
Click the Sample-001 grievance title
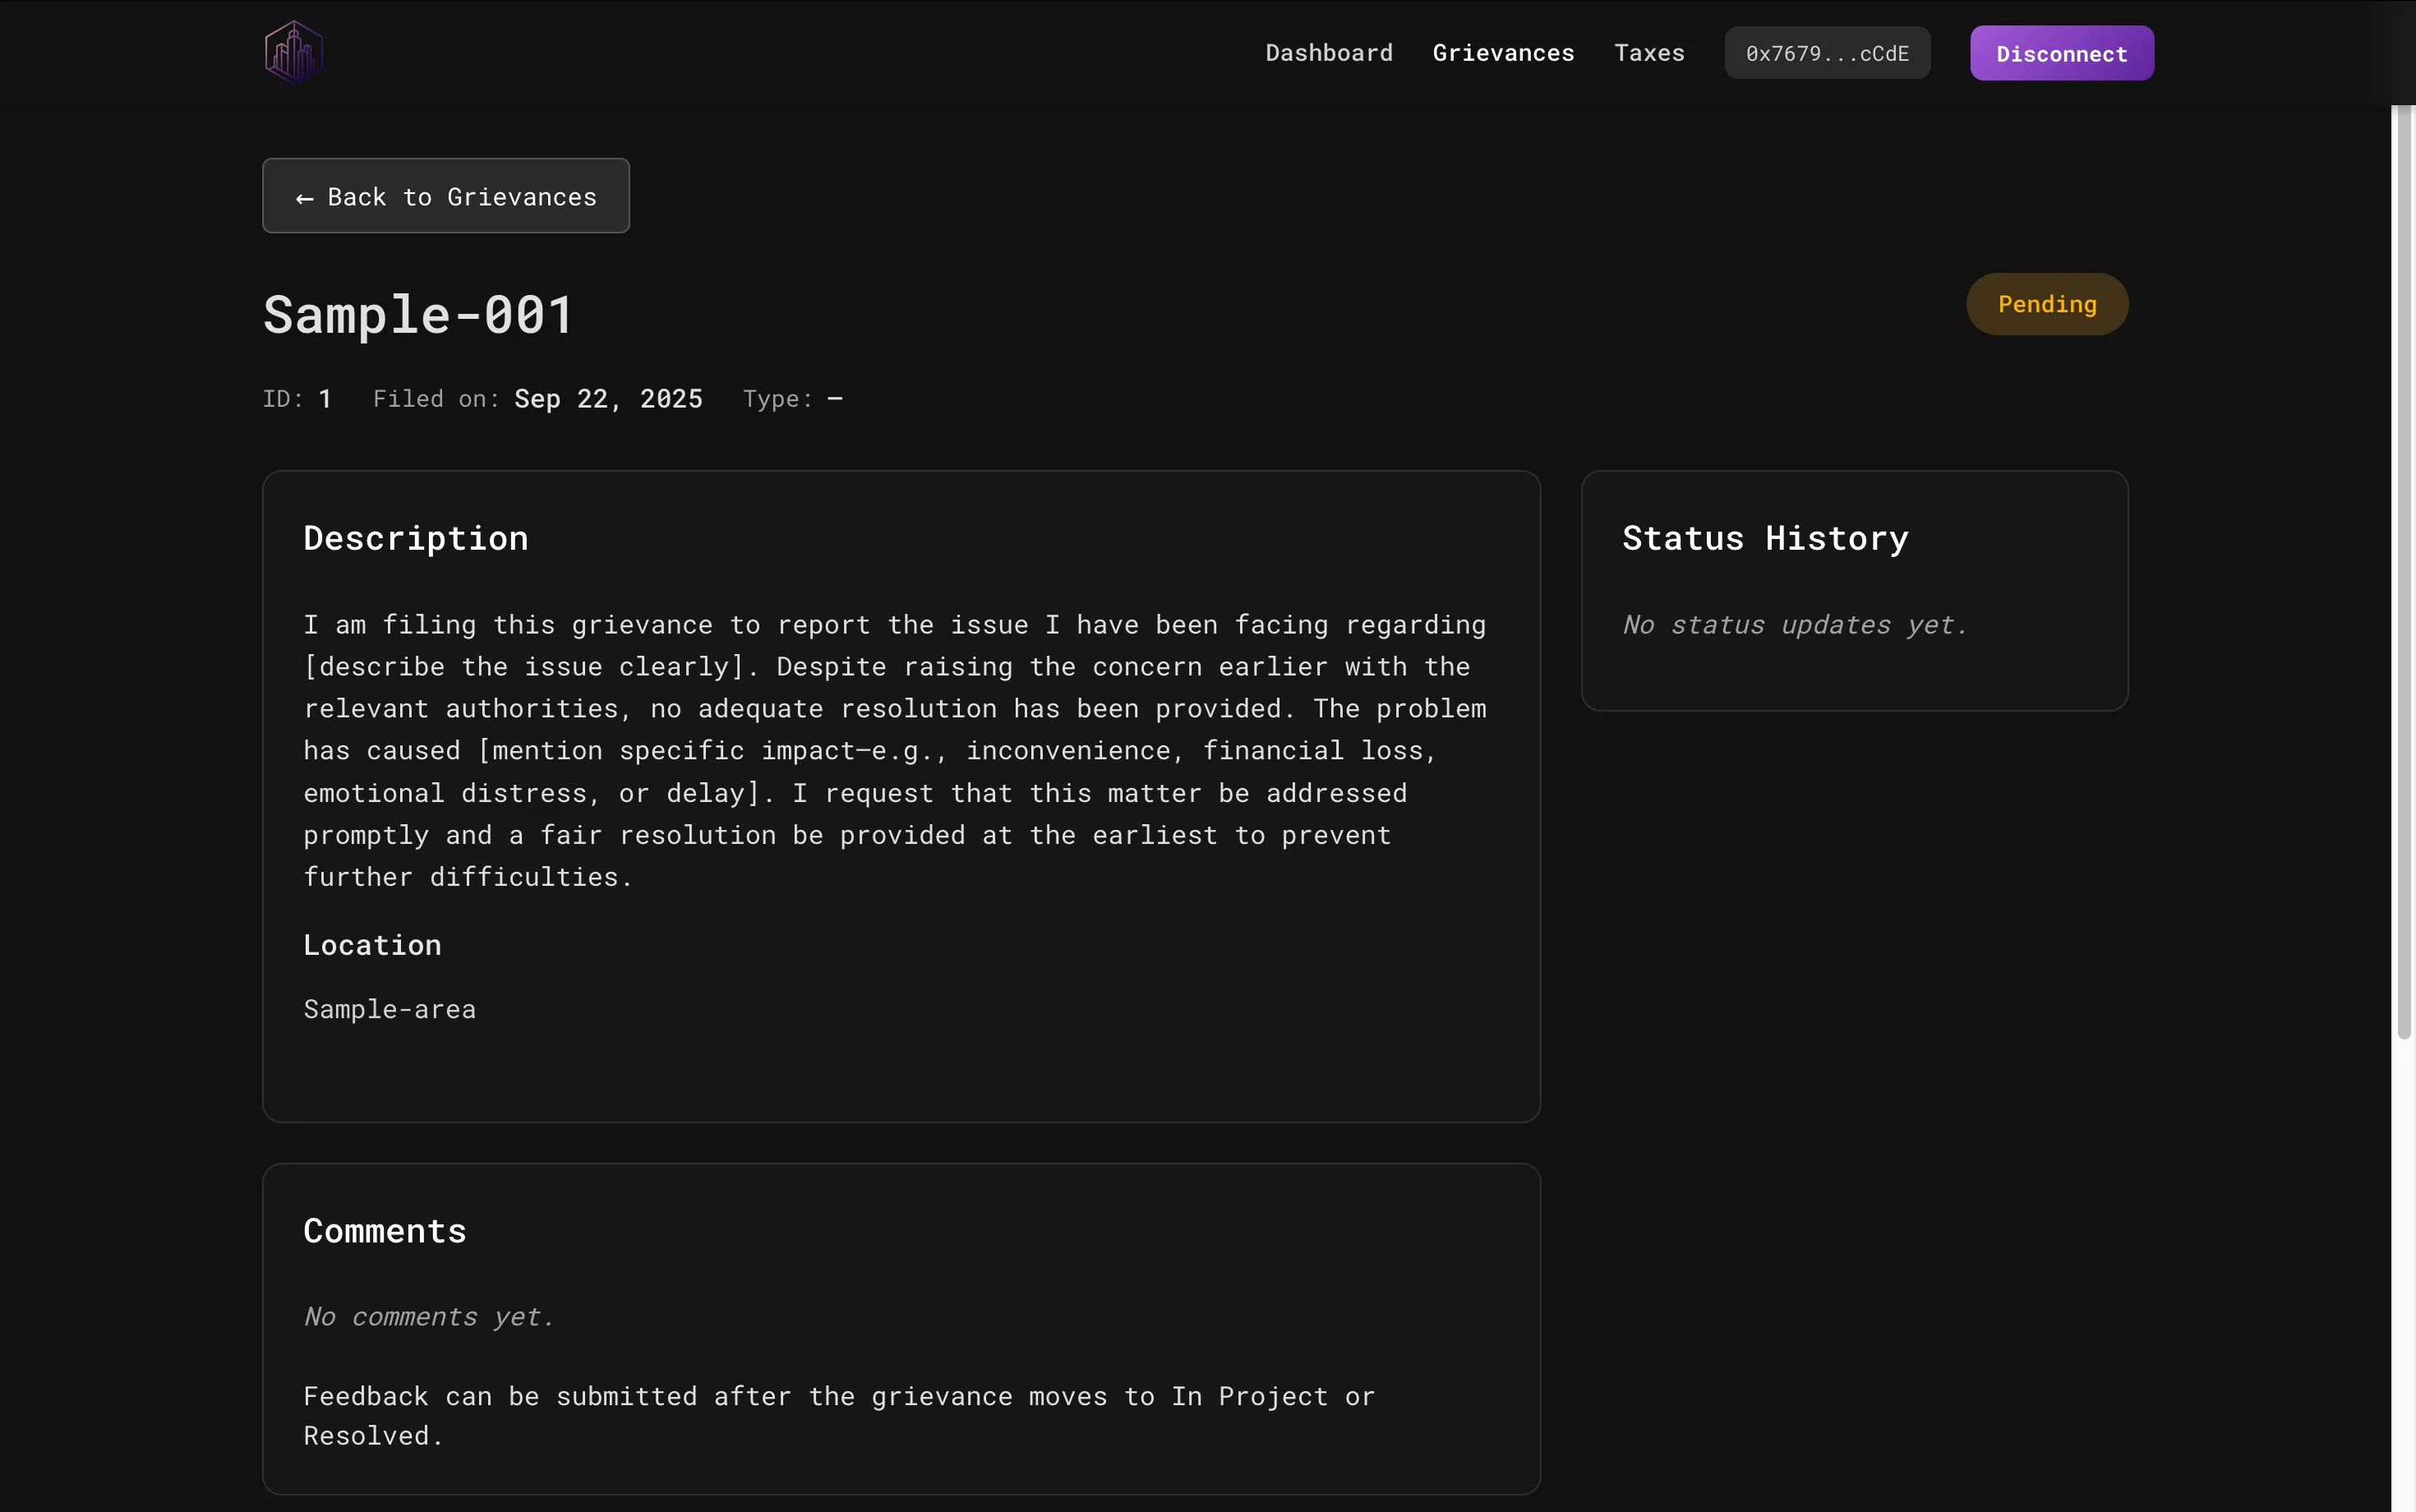(x=418, y=315)
